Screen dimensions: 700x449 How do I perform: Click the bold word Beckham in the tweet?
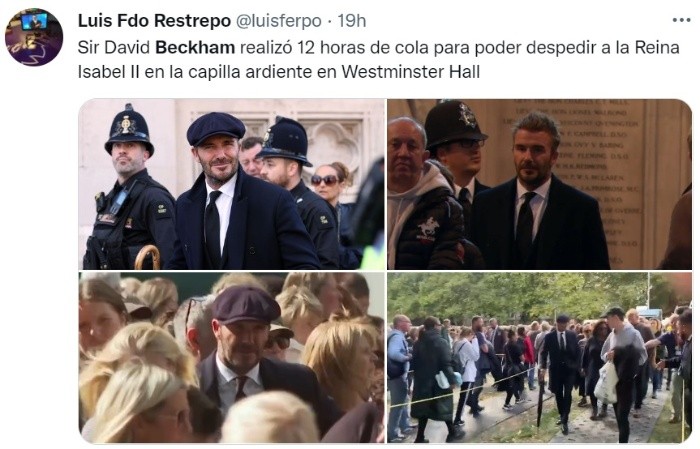click(x=195, y=47)
